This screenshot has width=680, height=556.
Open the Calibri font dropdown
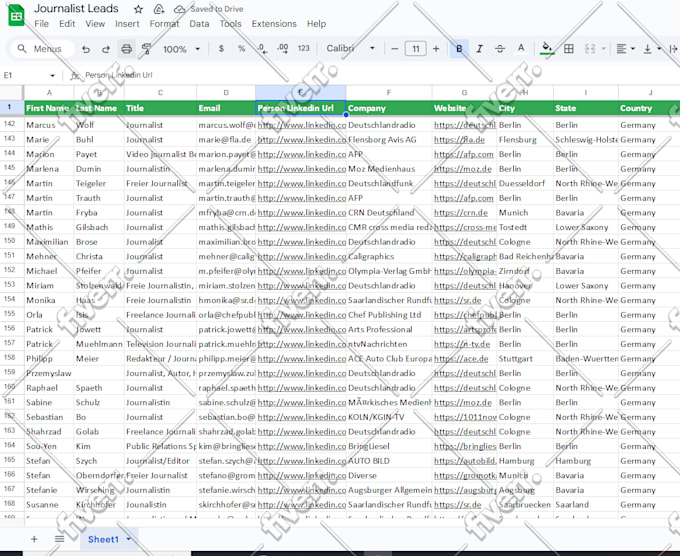(350, 49)
